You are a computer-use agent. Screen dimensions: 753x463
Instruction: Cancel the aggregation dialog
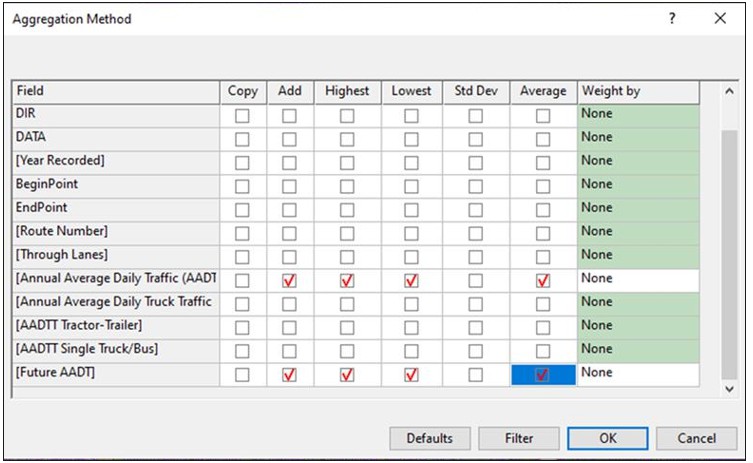pos(696,438)
